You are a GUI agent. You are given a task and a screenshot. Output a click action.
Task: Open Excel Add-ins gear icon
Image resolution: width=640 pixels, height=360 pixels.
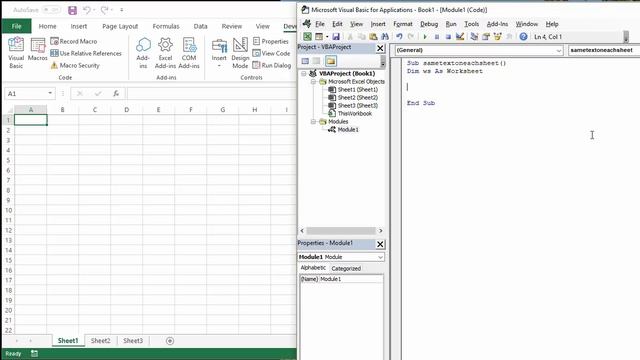tap(165, 53)
